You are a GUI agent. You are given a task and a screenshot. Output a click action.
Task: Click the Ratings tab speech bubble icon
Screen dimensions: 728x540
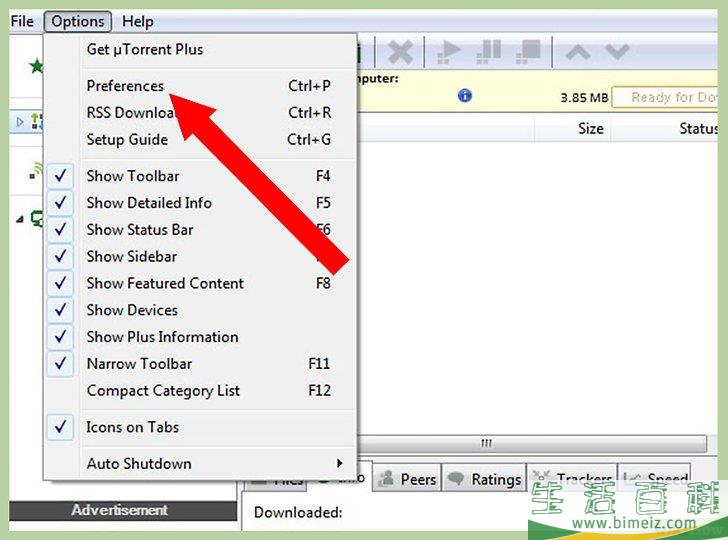(x=456, y=479)
